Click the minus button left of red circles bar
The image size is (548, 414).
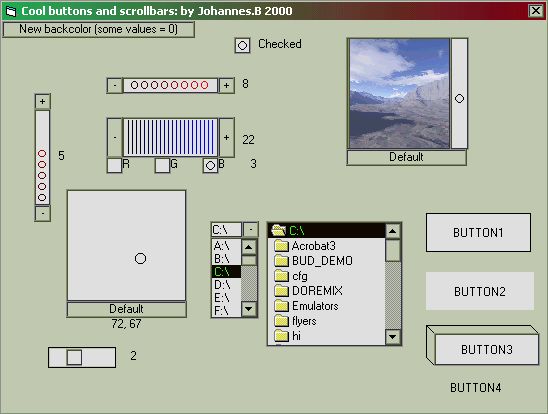(115, 85)
